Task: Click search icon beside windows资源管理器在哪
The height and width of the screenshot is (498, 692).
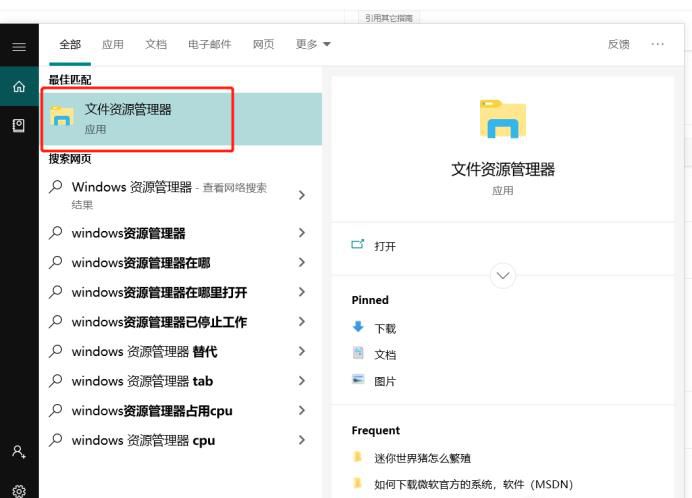Action: 56,262
